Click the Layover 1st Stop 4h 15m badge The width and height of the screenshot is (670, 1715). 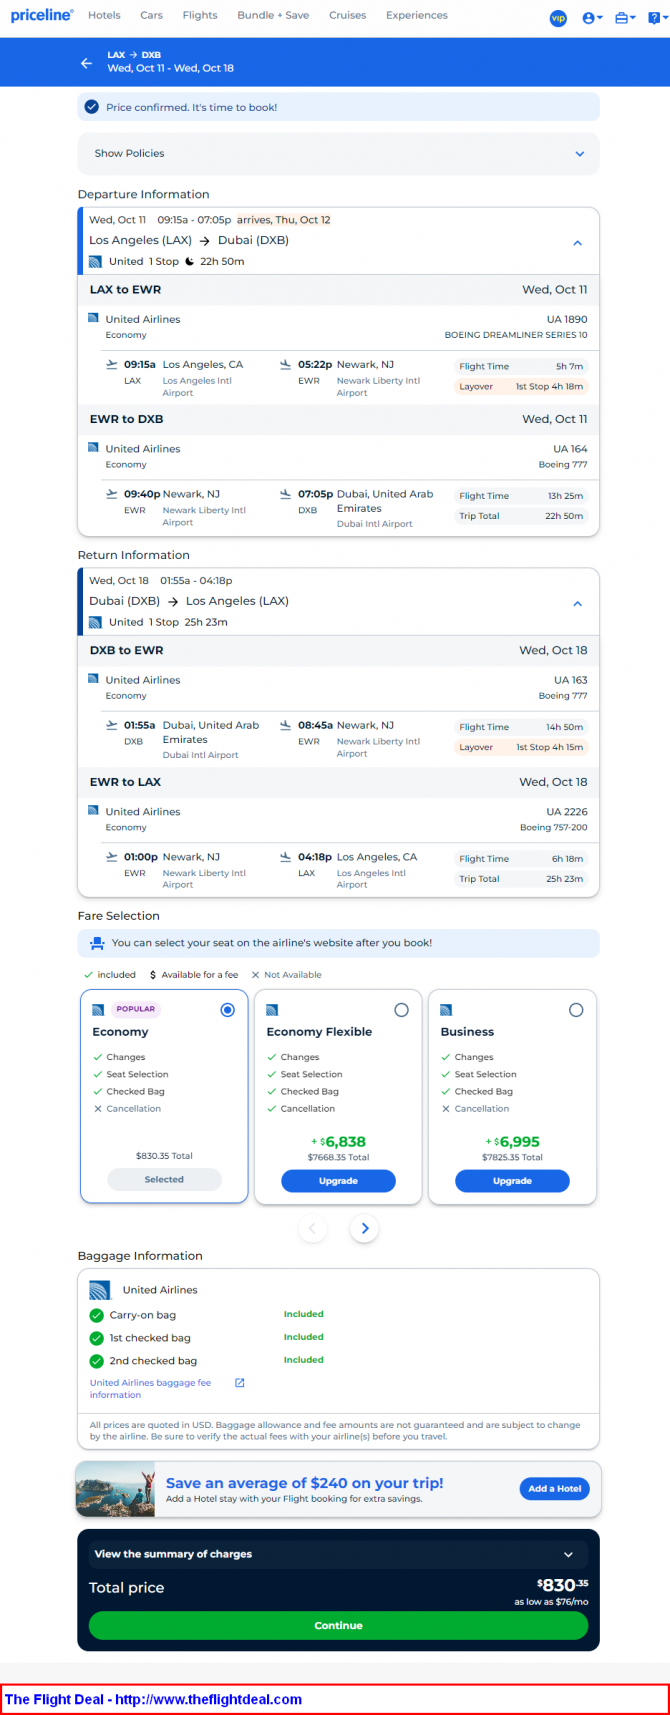pyautogui.click(x=520, y=747)
